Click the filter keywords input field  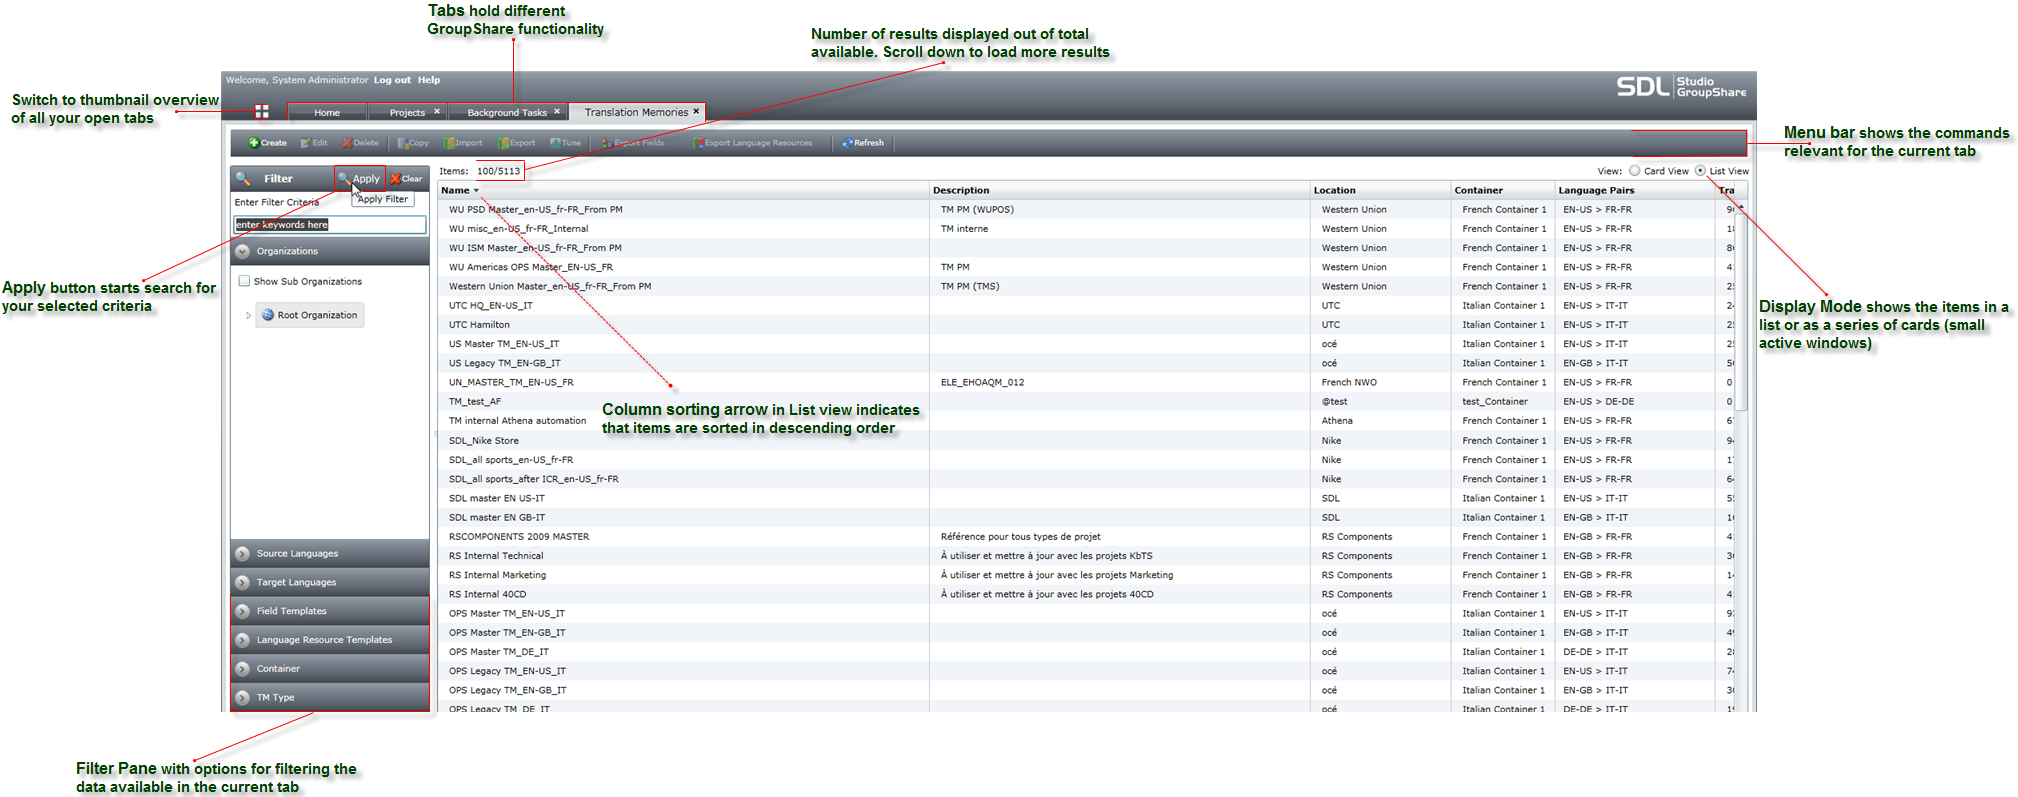coord(330,225)
